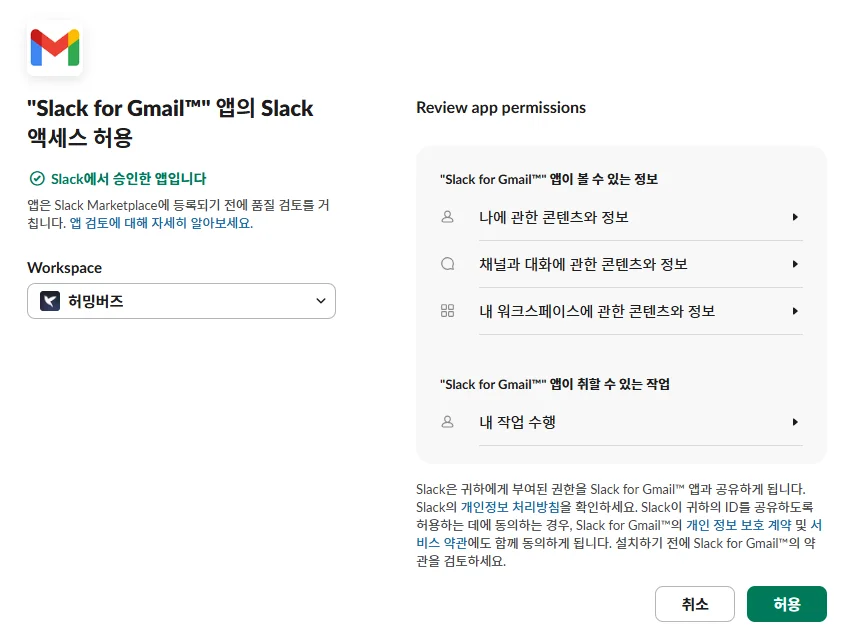Image resolution: width=841 pixels, height=634 pixels.
Task: Click the person icon beside 나에 관한 콘텐츠와 정보
Action: point(447,217)
